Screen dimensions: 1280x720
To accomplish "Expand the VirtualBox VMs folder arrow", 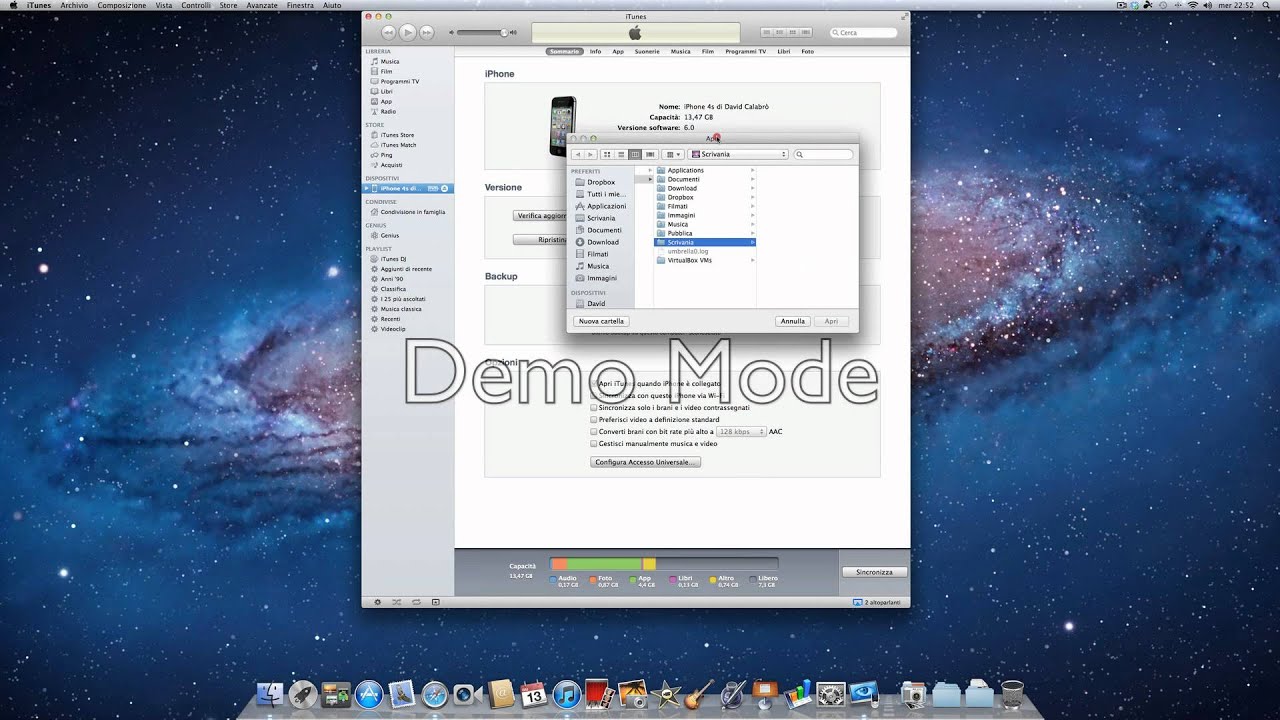I will 752,261.
